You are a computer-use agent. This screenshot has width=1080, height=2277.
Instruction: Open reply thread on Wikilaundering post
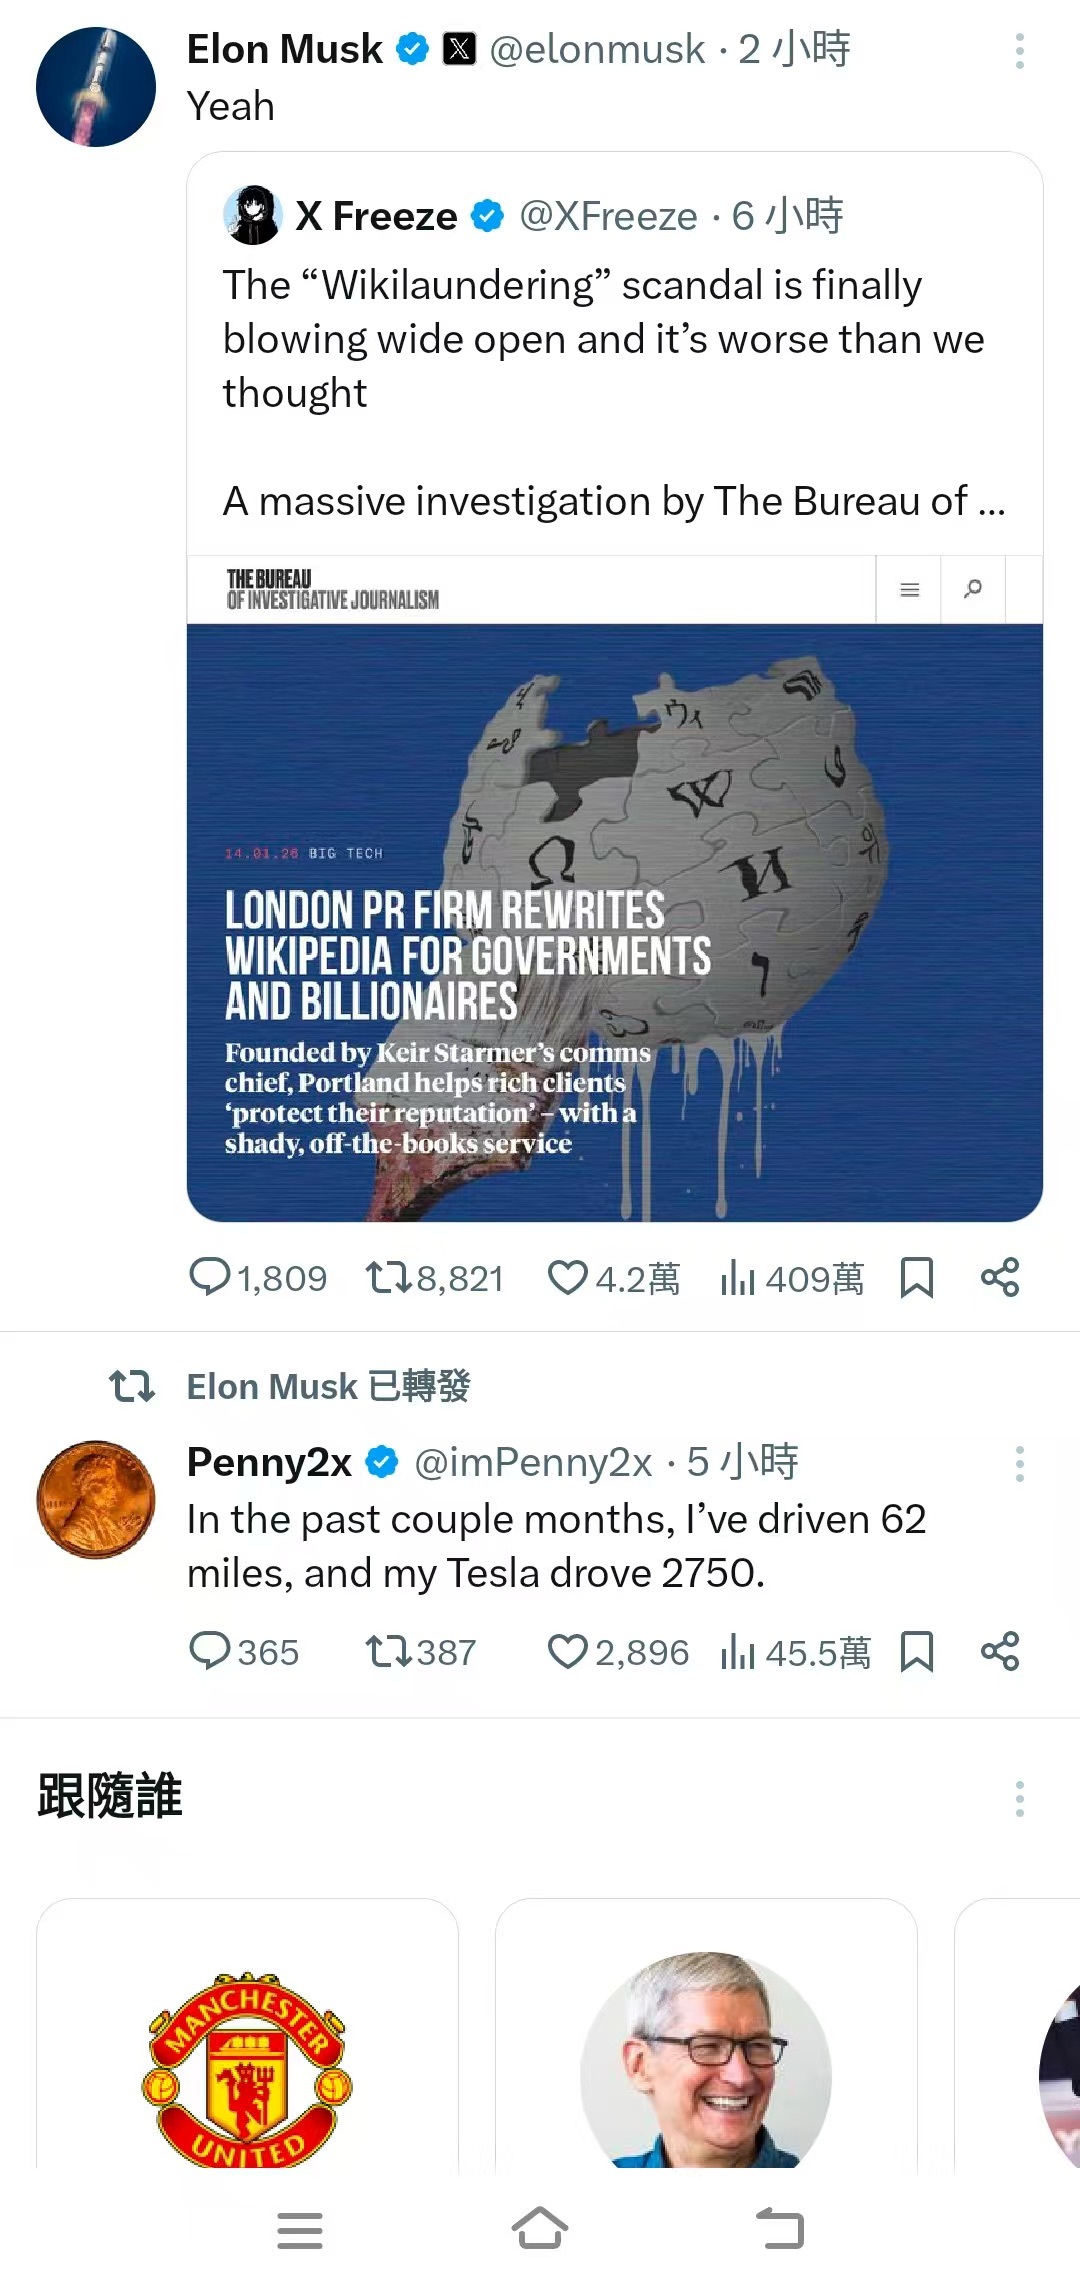pyautogui.click(x=210, y=1277)
